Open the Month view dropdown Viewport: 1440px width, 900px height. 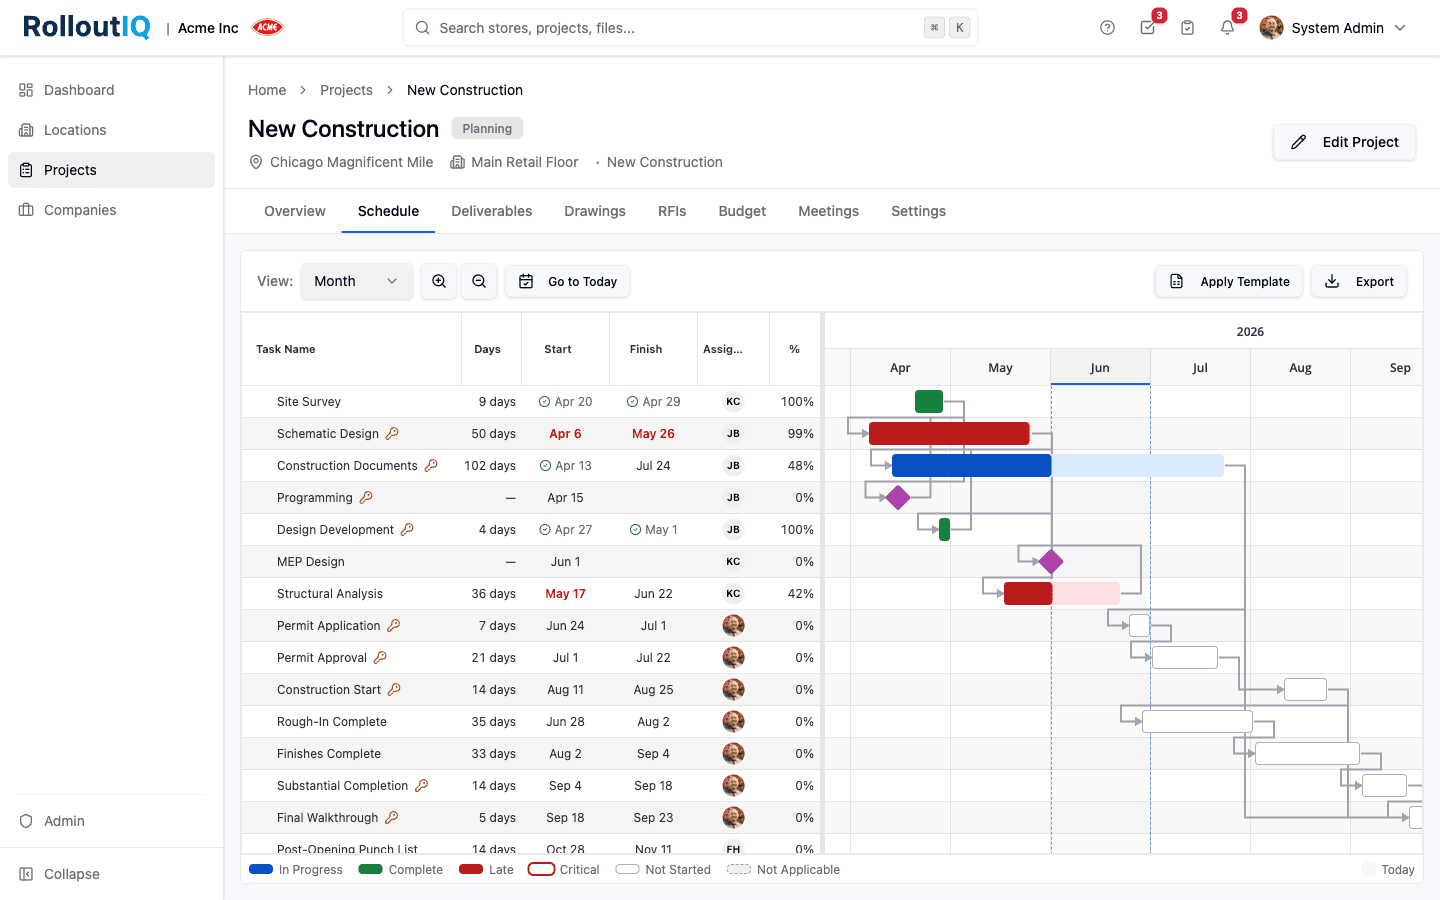pyautogui.click(x=356, y=282)
